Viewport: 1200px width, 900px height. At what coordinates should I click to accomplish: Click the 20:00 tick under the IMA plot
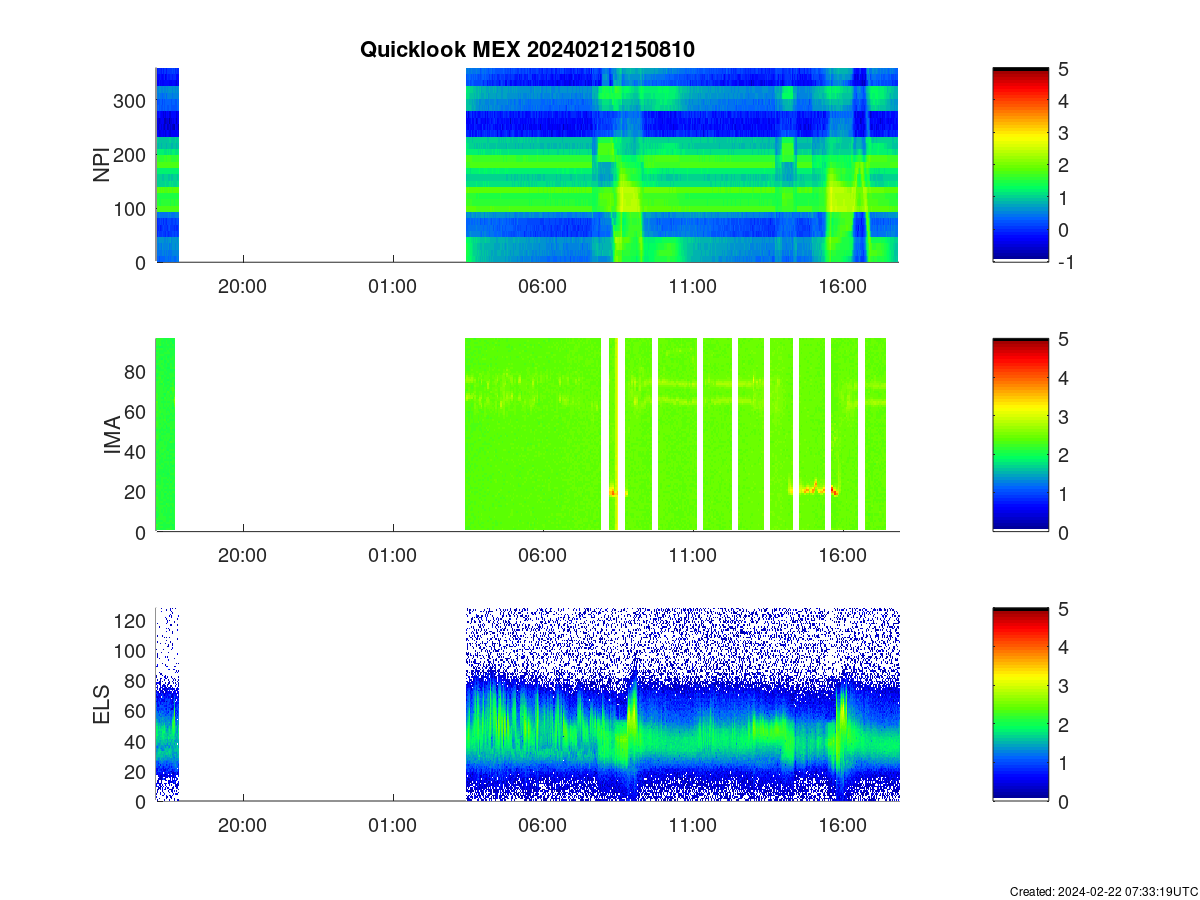(x=243, y=556)
